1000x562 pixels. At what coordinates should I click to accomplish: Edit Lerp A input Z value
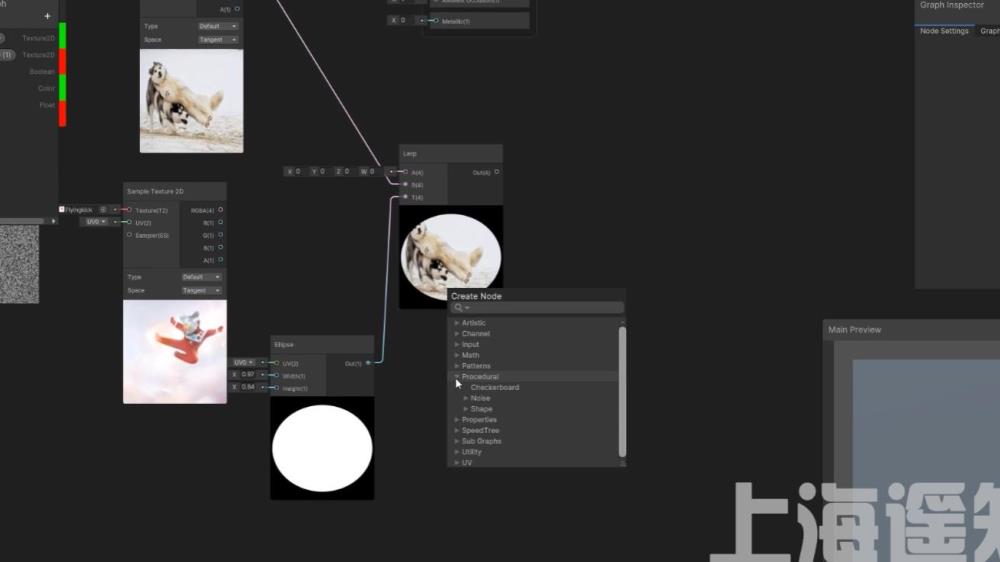347,171
